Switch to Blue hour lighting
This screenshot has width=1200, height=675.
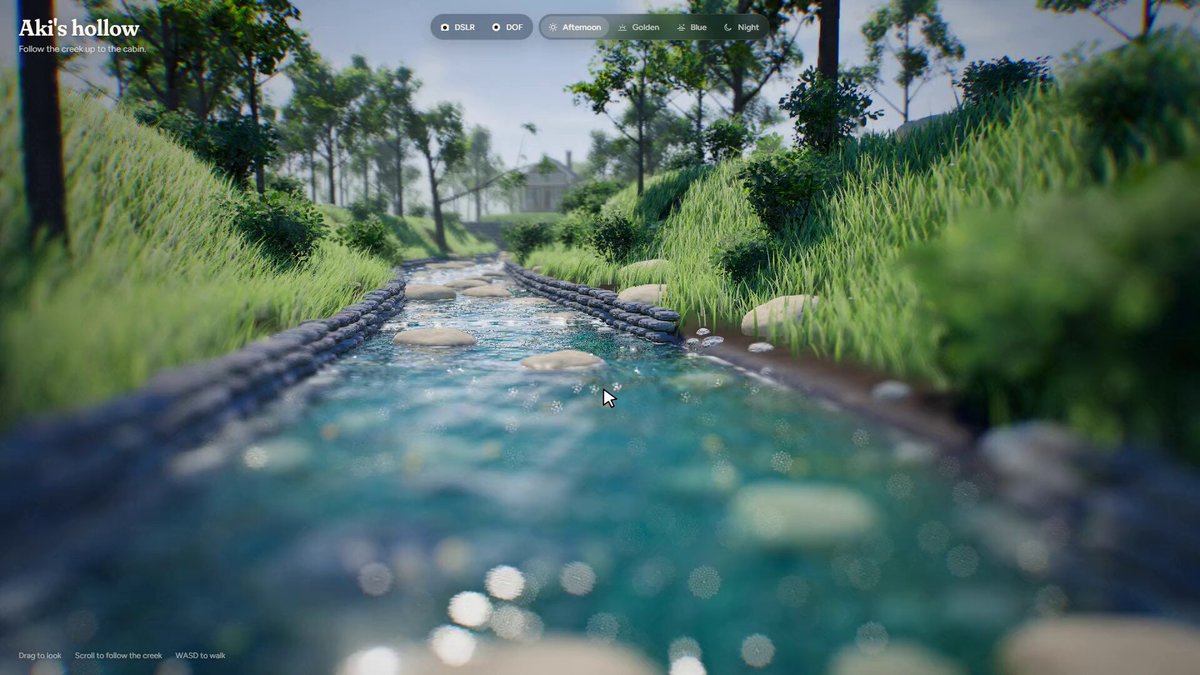click(692, 27)
